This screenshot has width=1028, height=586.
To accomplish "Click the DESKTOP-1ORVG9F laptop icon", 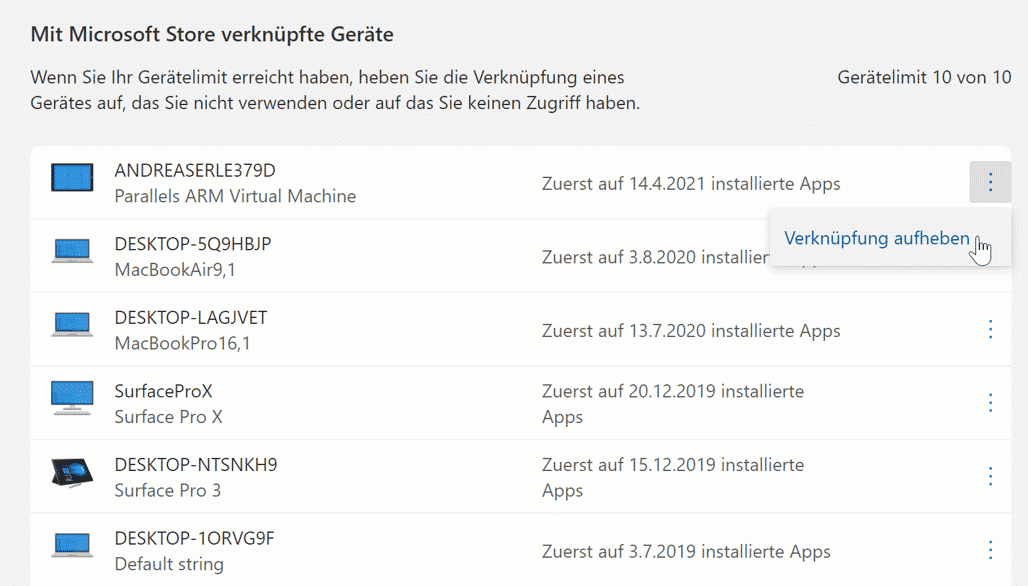I will 72,546.
